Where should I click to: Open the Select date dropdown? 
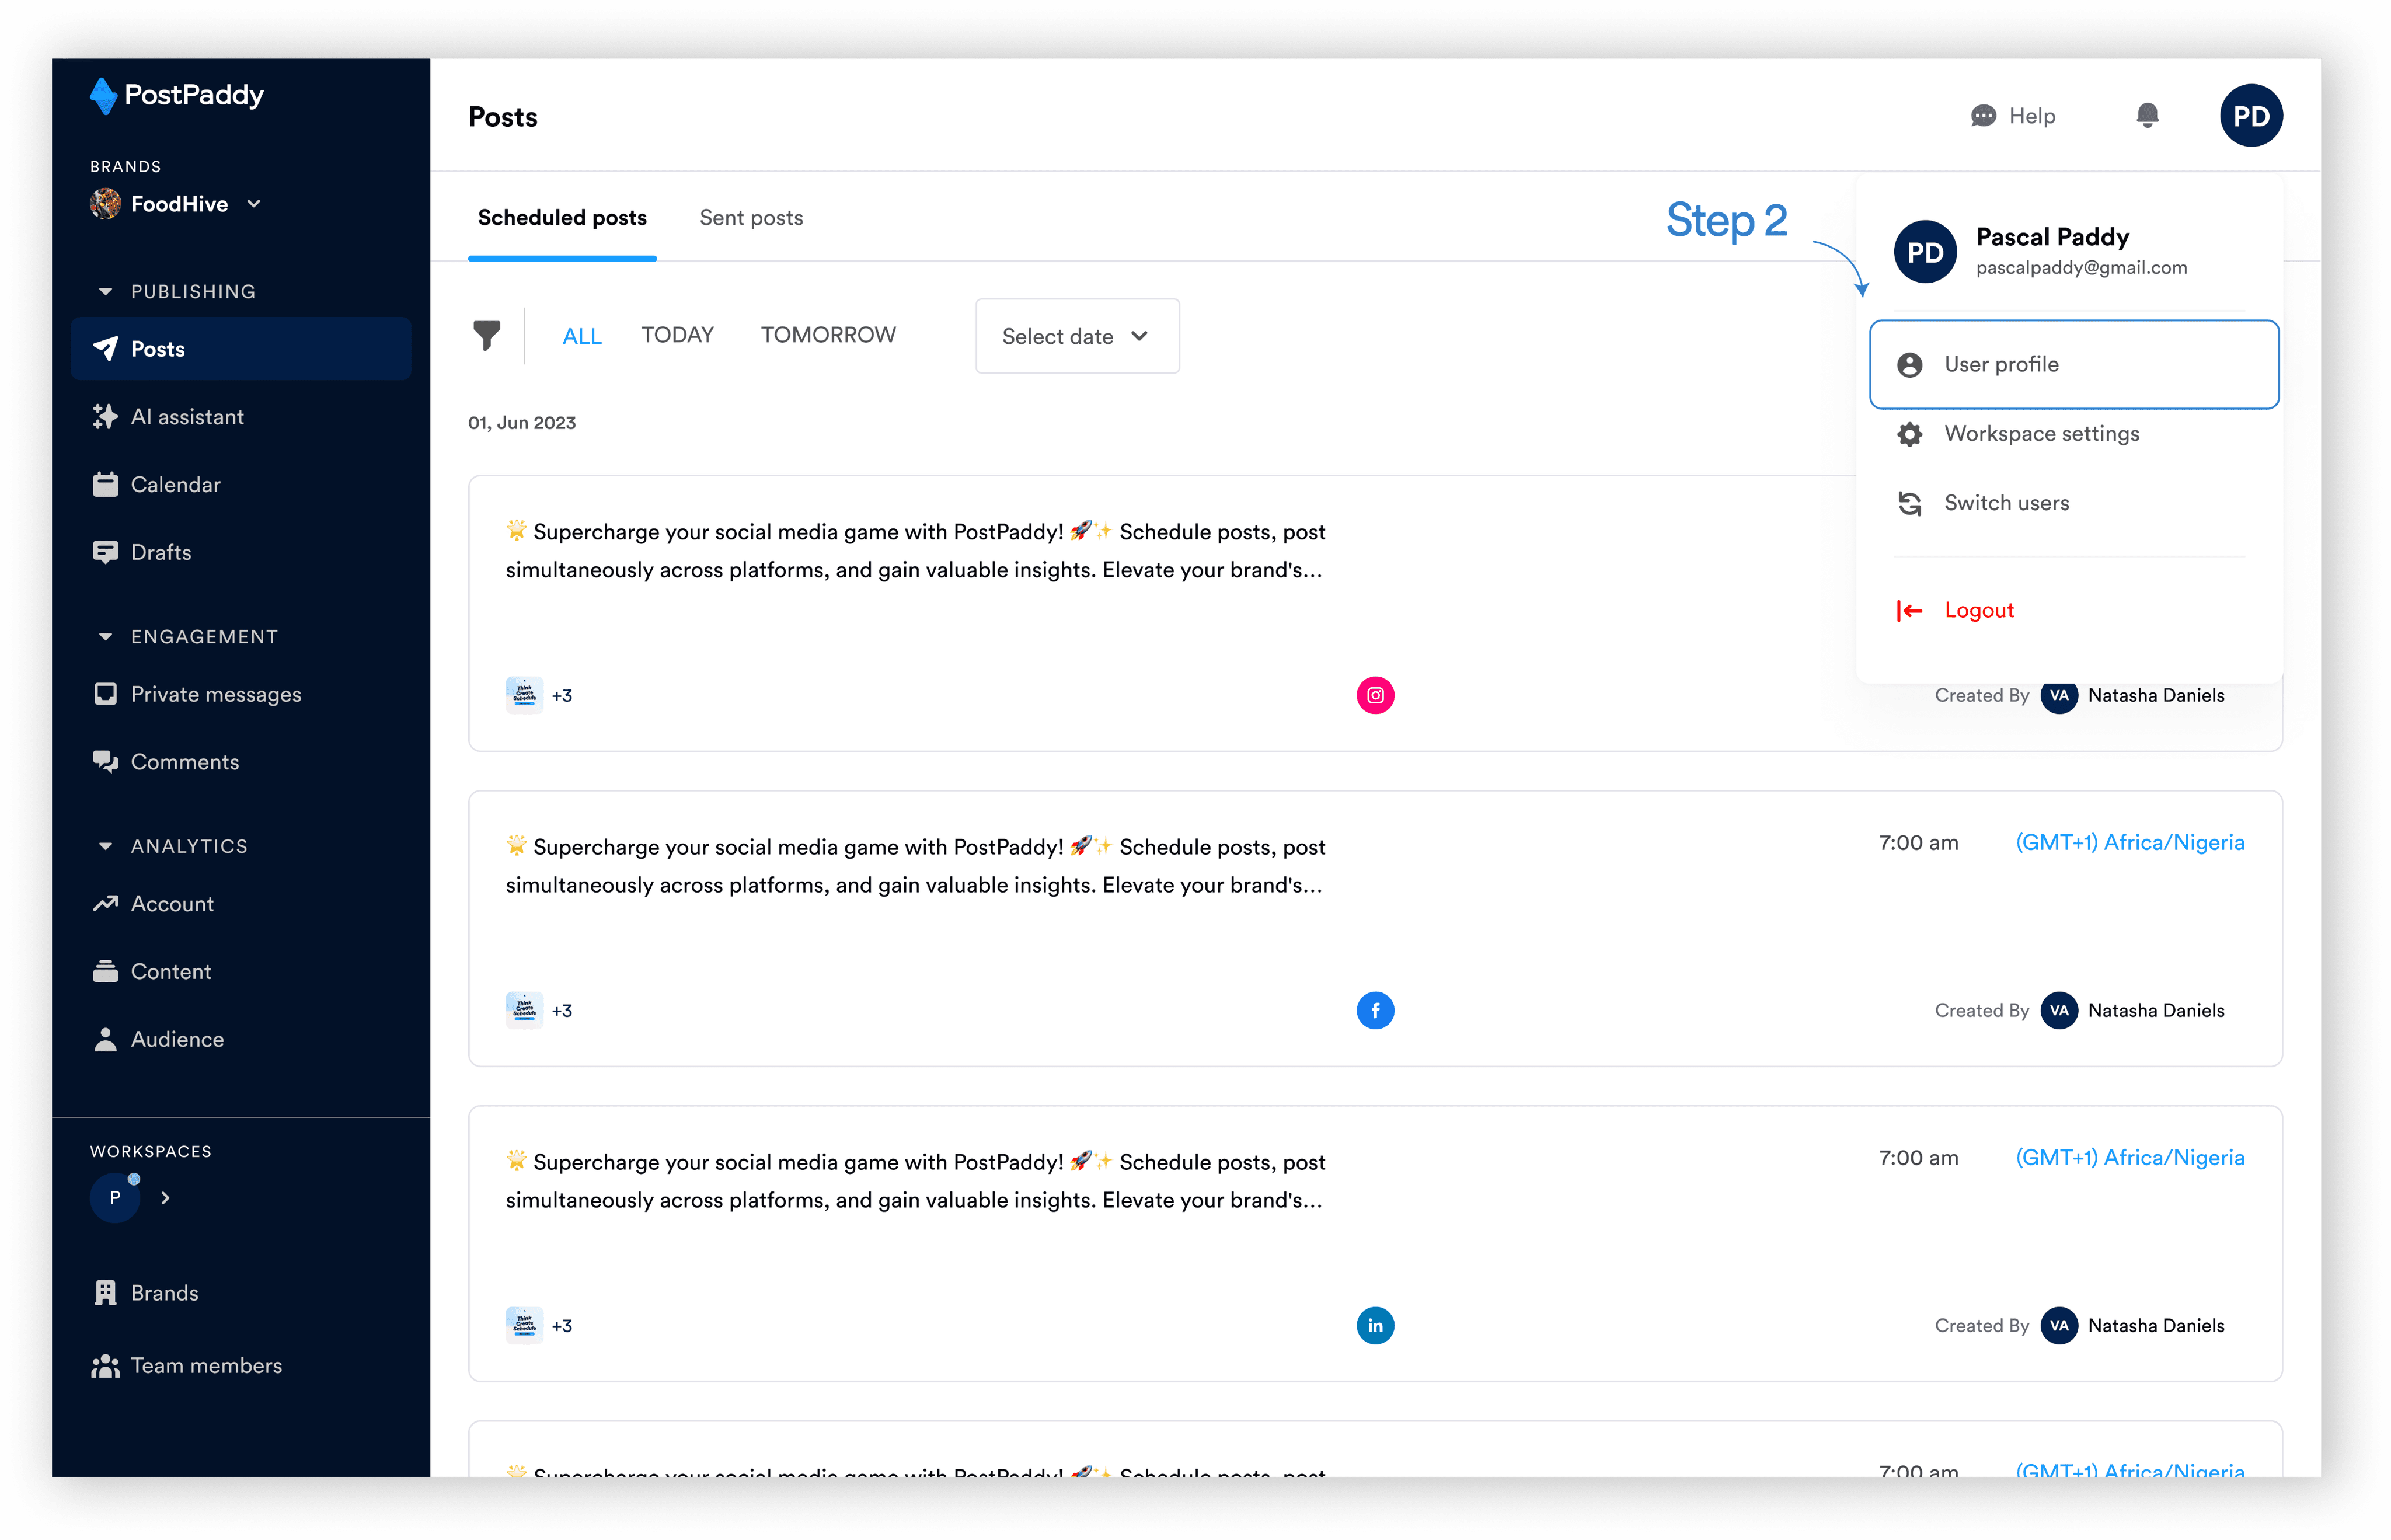pyautogui.click(x=1076, y=336)
